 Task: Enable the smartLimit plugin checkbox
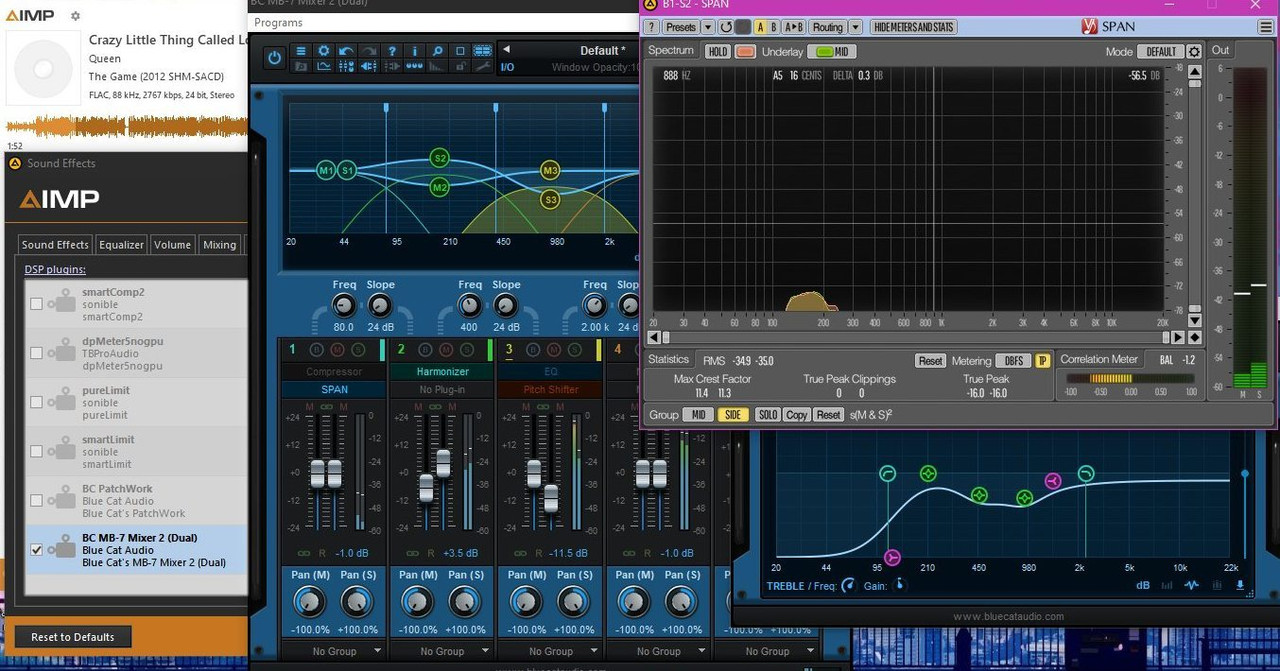[x=37, y=451]
